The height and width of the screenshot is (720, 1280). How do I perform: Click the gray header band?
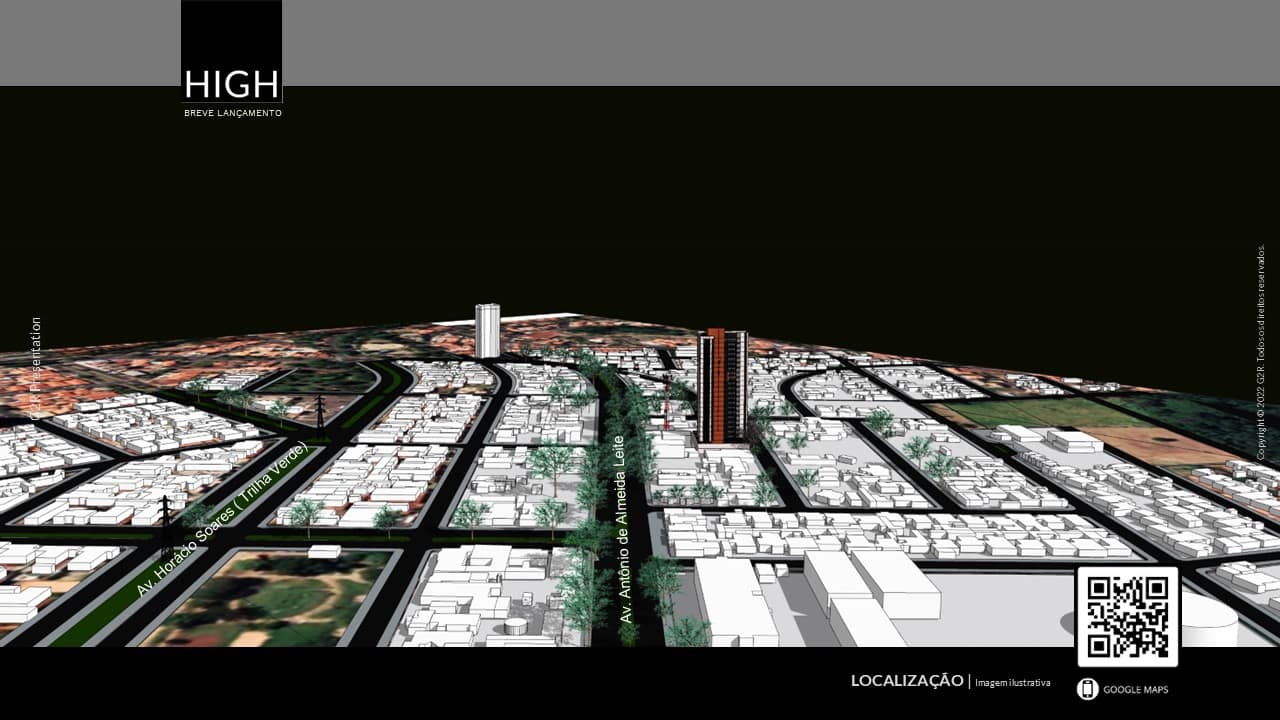[760, 42]
